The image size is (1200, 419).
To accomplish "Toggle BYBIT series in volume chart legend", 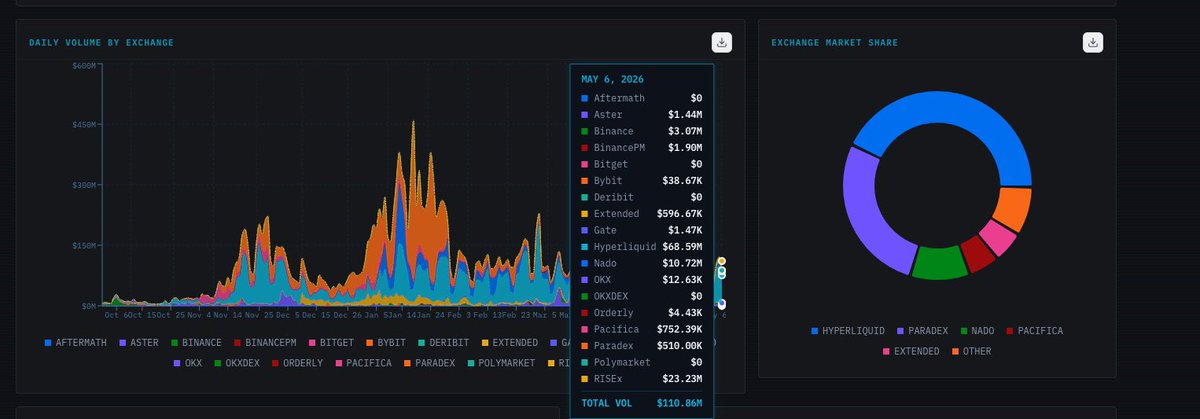I will 386,343.
